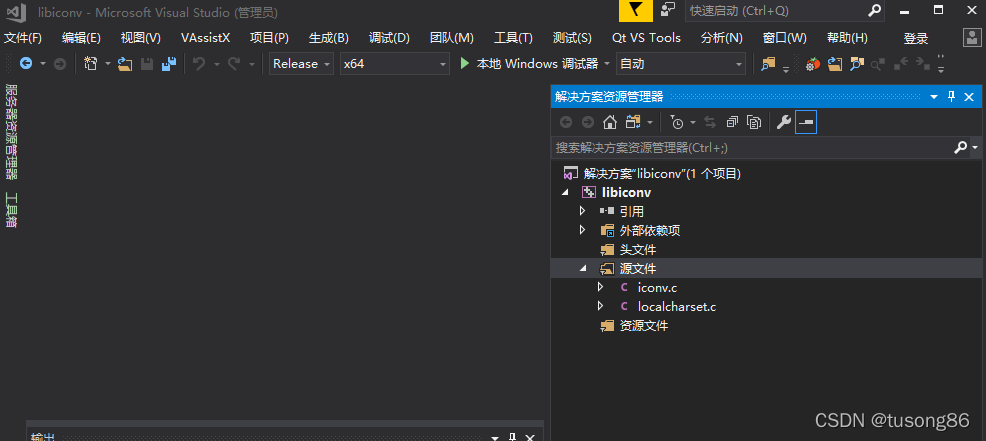The width and height of the screenshot is (986, 441).
Task: Click the Solution Explorer search magnifier icon
Action: coord(960,147)
